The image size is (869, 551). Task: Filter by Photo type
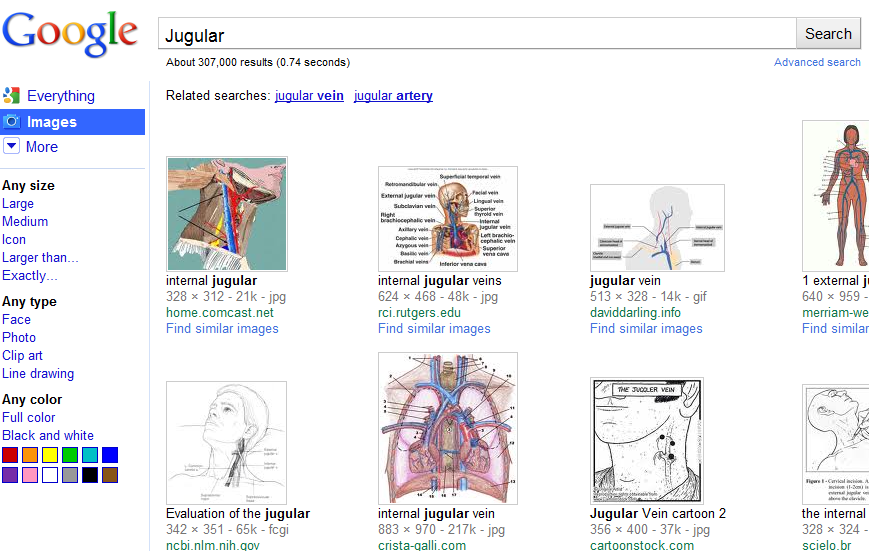(19, 337)
